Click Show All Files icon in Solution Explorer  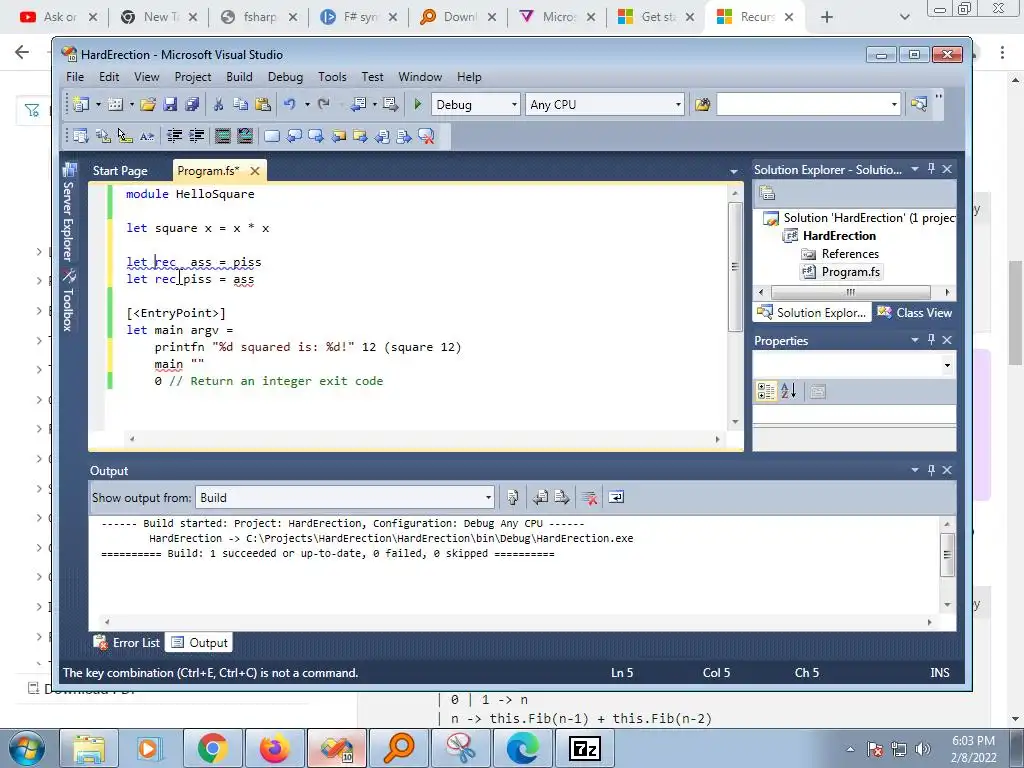[767, 193]
